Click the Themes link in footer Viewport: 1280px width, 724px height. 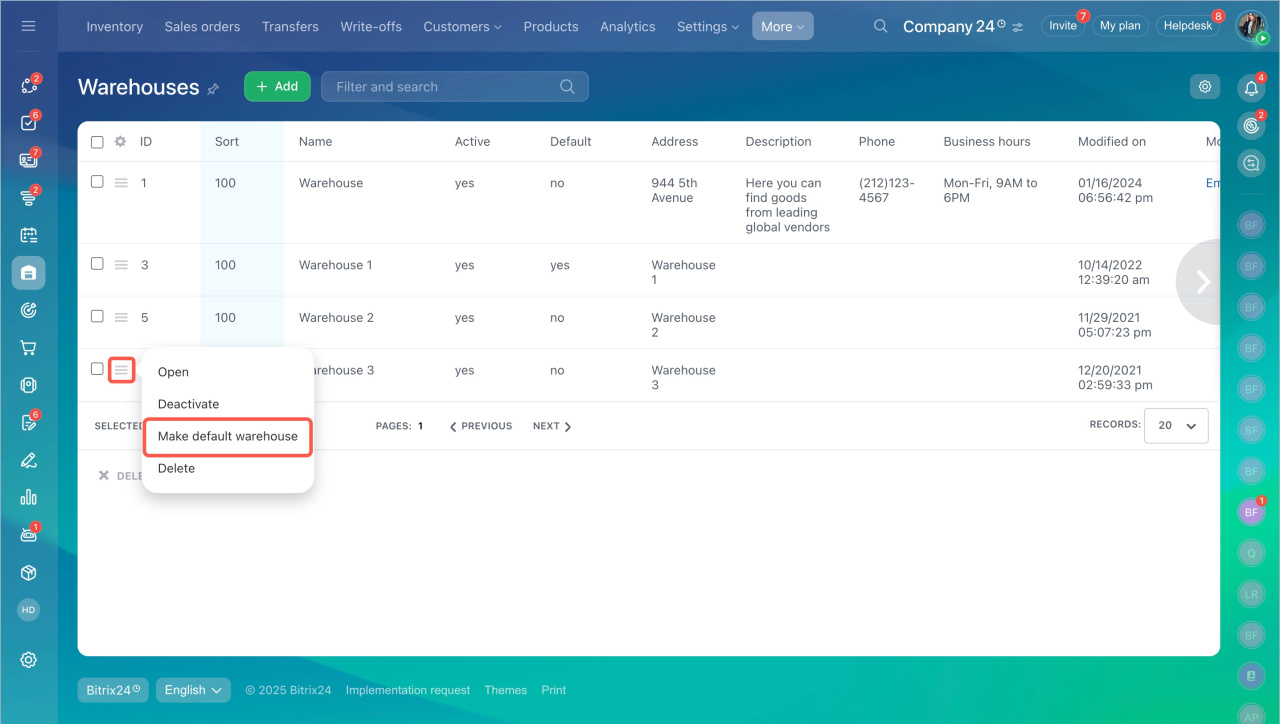[506, 690]
